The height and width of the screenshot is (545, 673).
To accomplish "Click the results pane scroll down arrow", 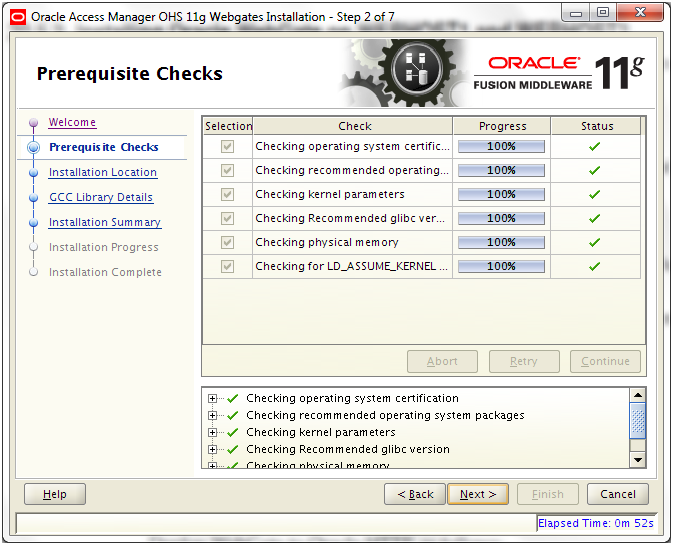I will (638, 460).
